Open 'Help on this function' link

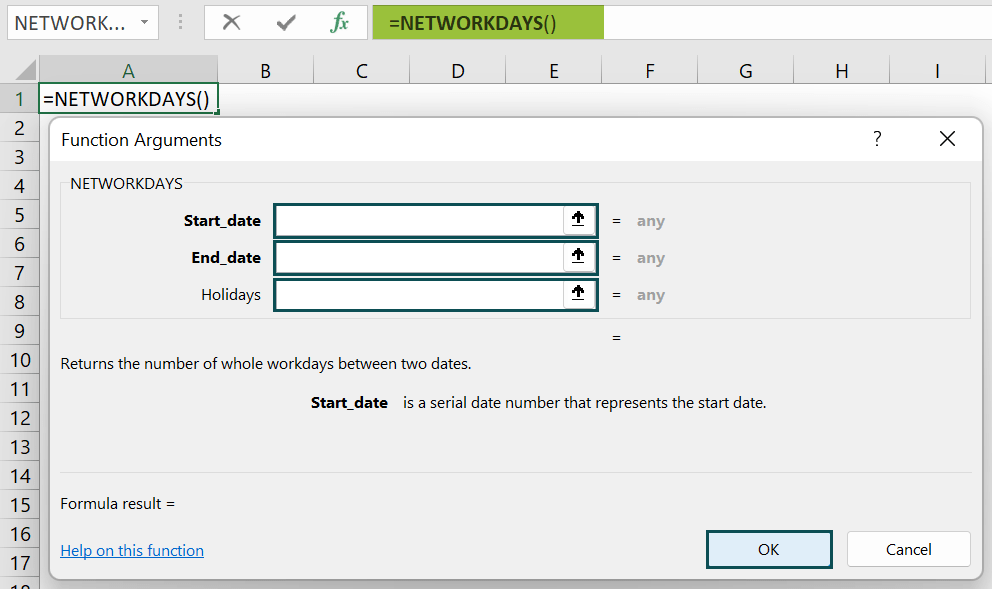131,550
